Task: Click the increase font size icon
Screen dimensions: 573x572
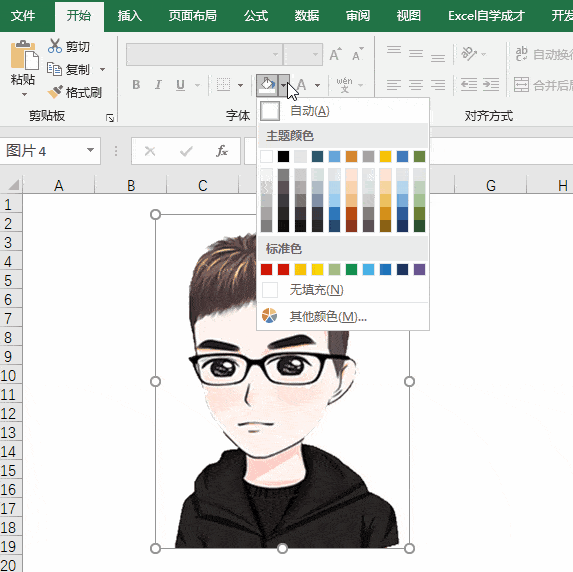Action: [335, 54]
